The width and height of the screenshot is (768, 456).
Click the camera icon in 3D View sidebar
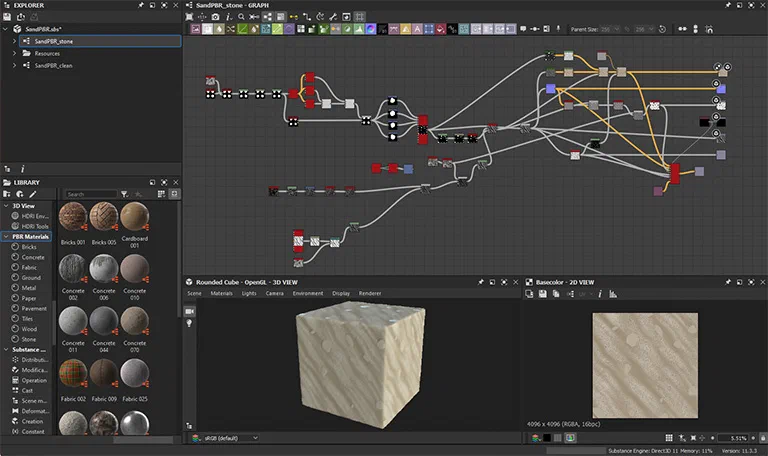[190, 312]
